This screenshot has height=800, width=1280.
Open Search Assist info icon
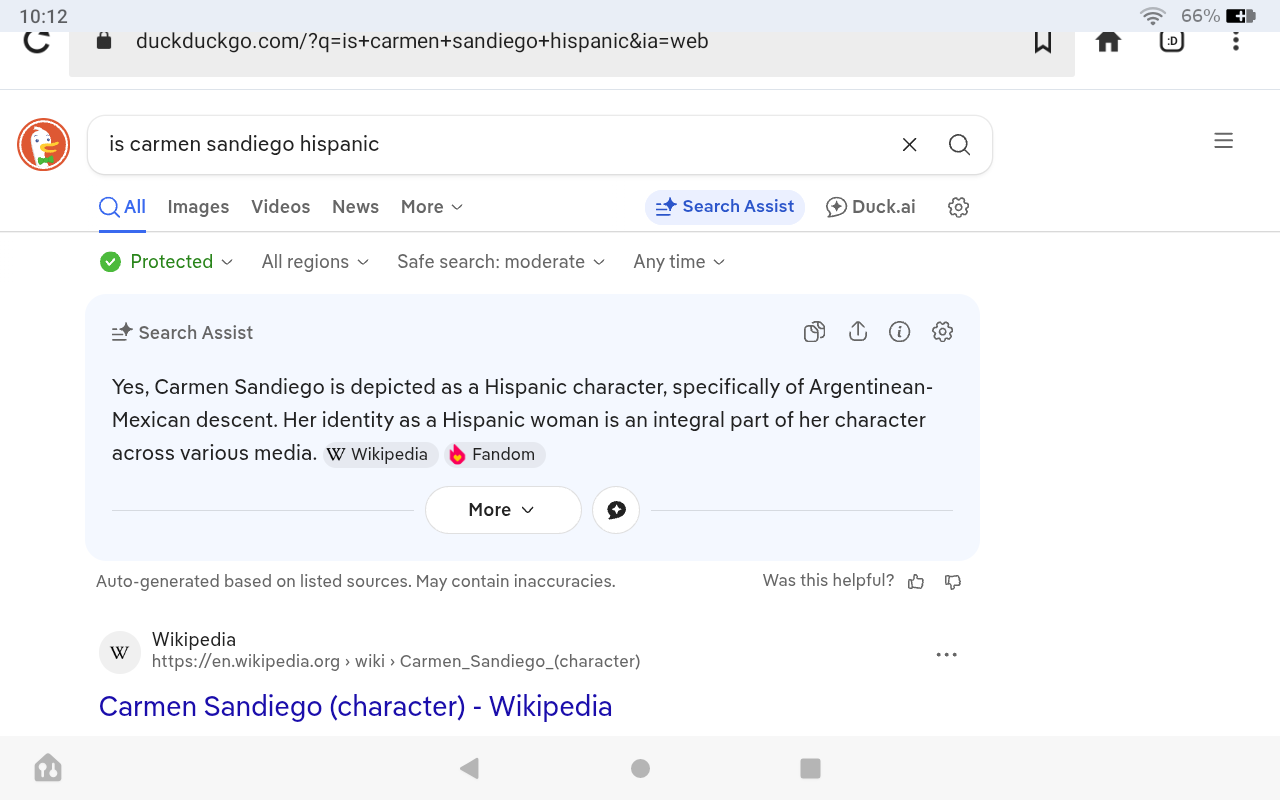(899, 332)
